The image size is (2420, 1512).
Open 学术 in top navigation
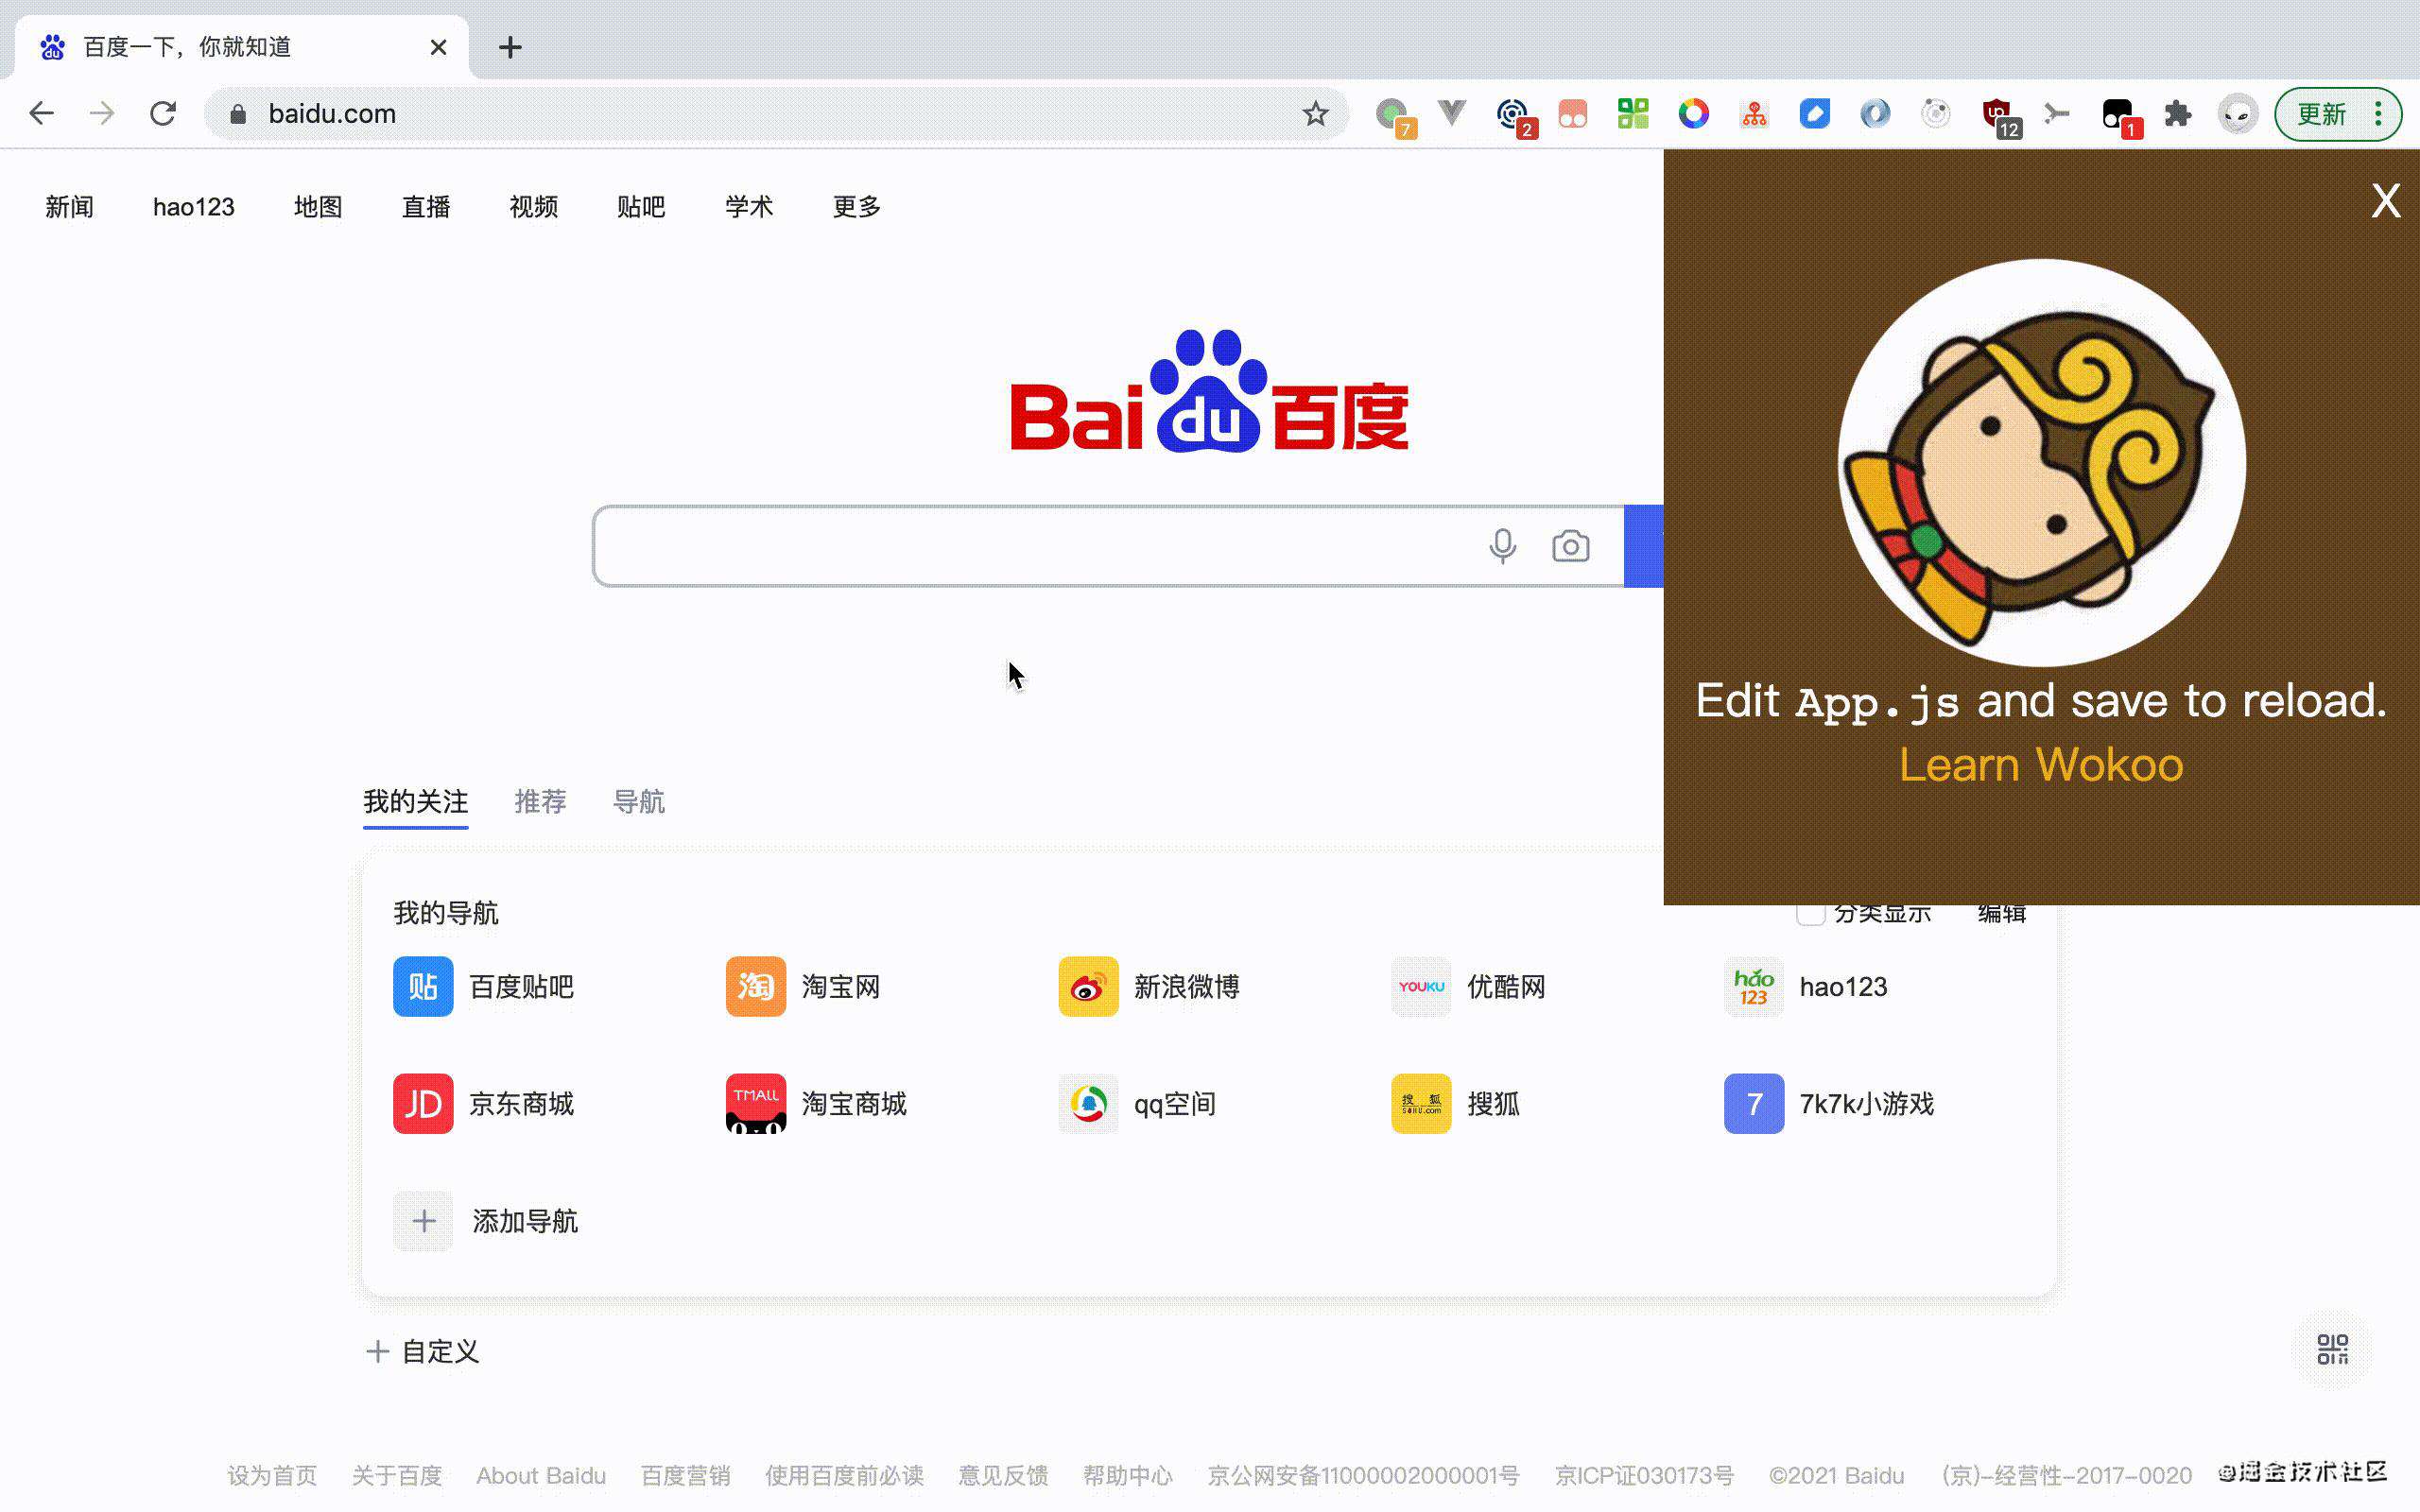tap(749, 206)
